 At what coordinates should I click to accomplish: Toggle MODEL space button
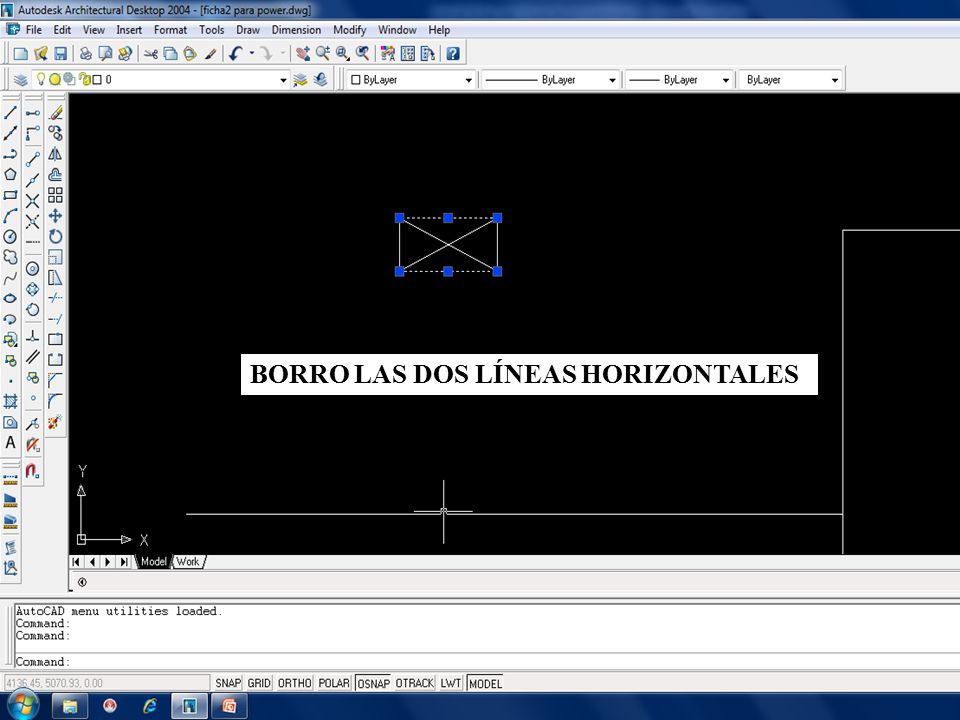click(485, 683)
